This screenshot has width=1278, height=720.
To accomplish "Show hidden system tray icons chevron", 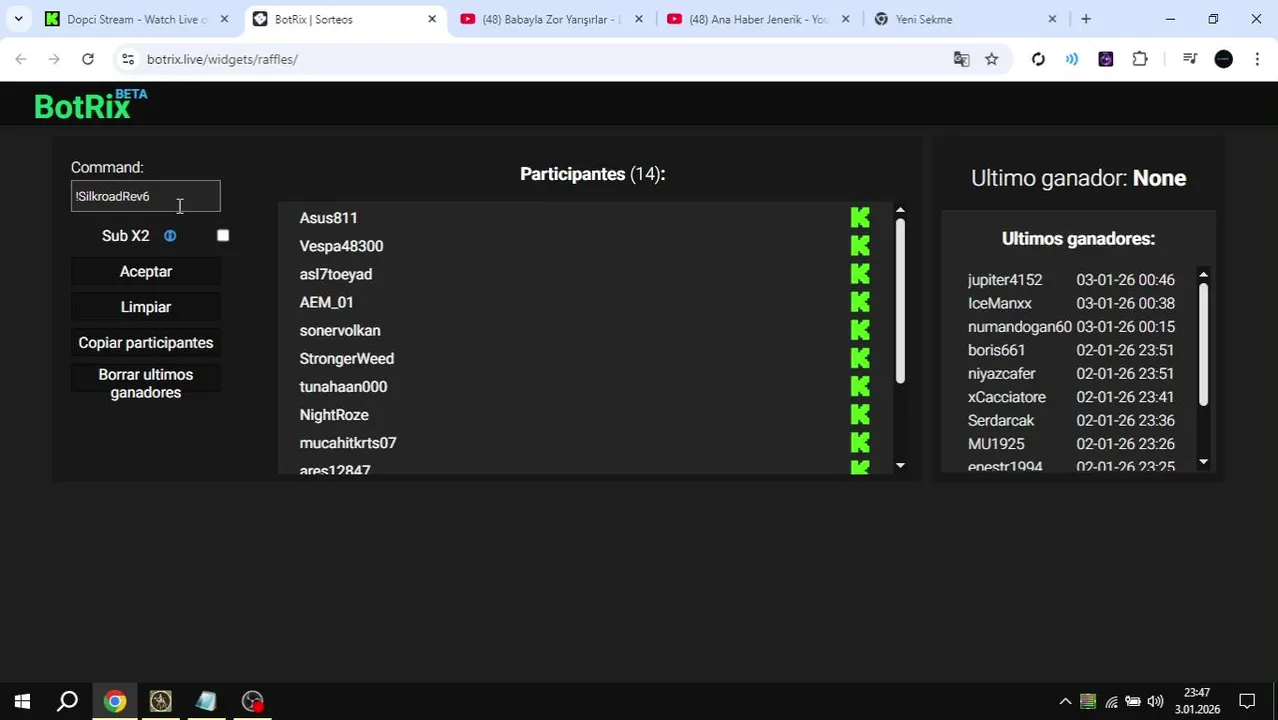I will [x=1065, y=701].
